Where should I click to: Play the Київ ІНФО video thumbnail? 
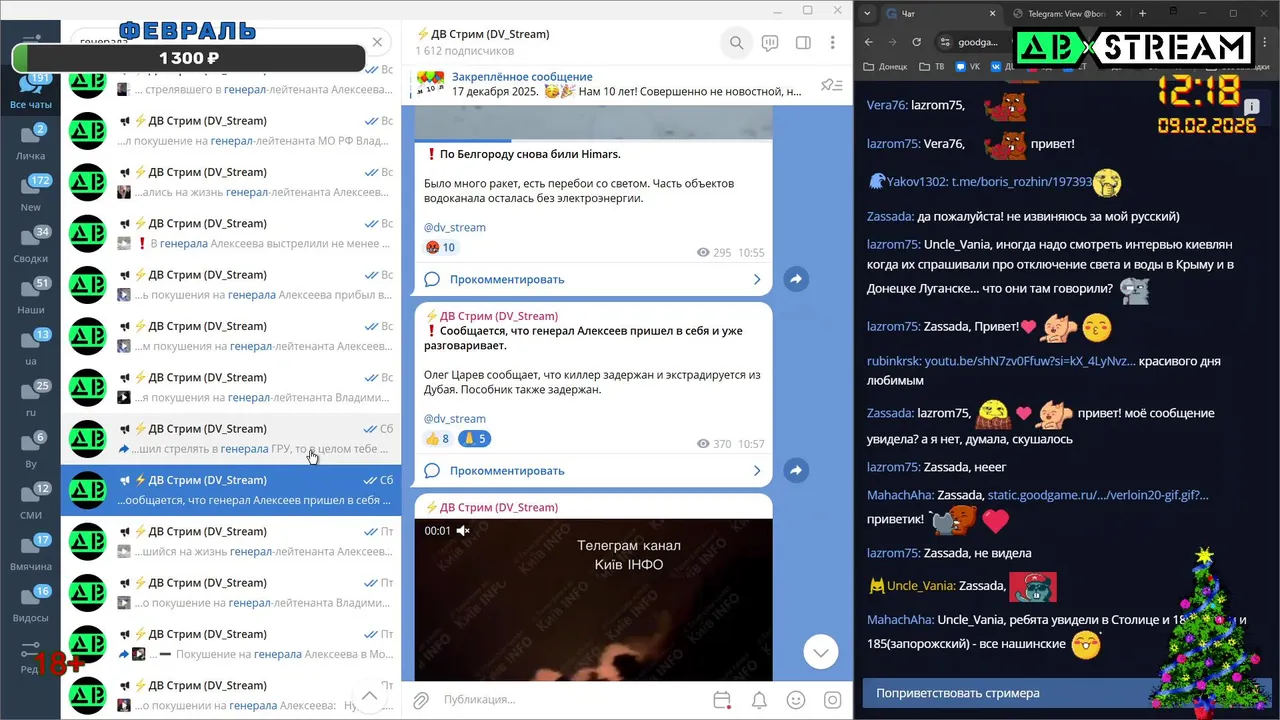(593, 600)
